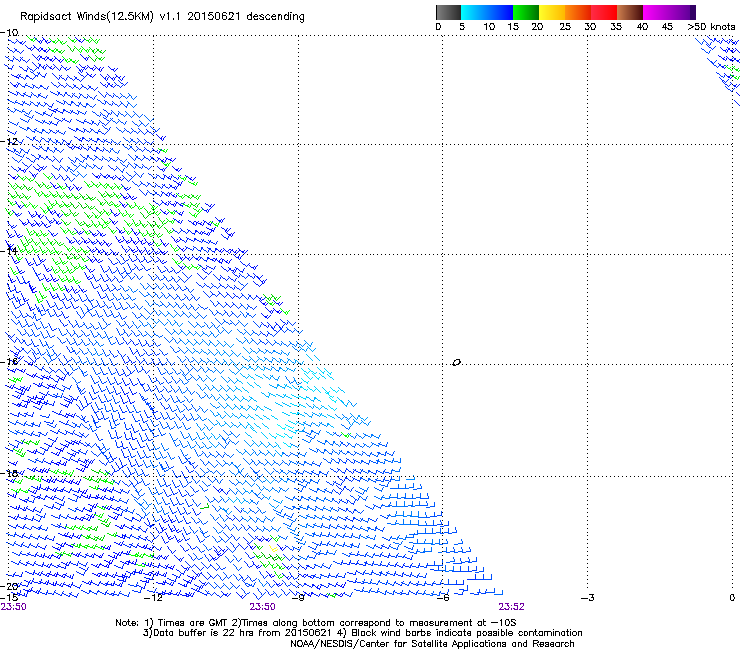Click the green 15-20 knots color segment

click(x=526, y=12)
